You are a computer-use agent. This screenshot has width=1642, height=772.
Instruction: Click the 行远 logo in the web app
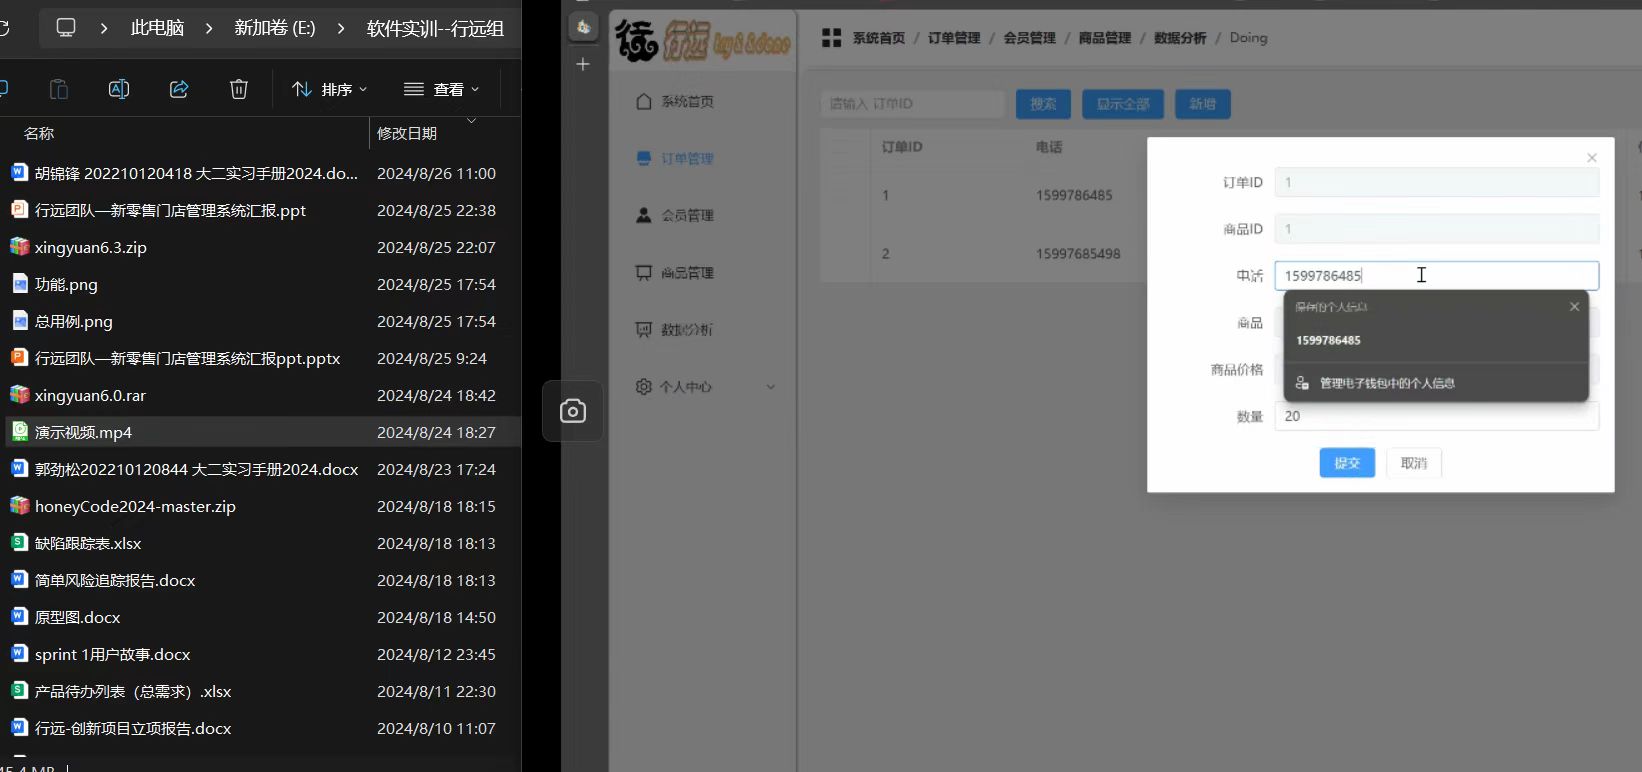[702, 41]
